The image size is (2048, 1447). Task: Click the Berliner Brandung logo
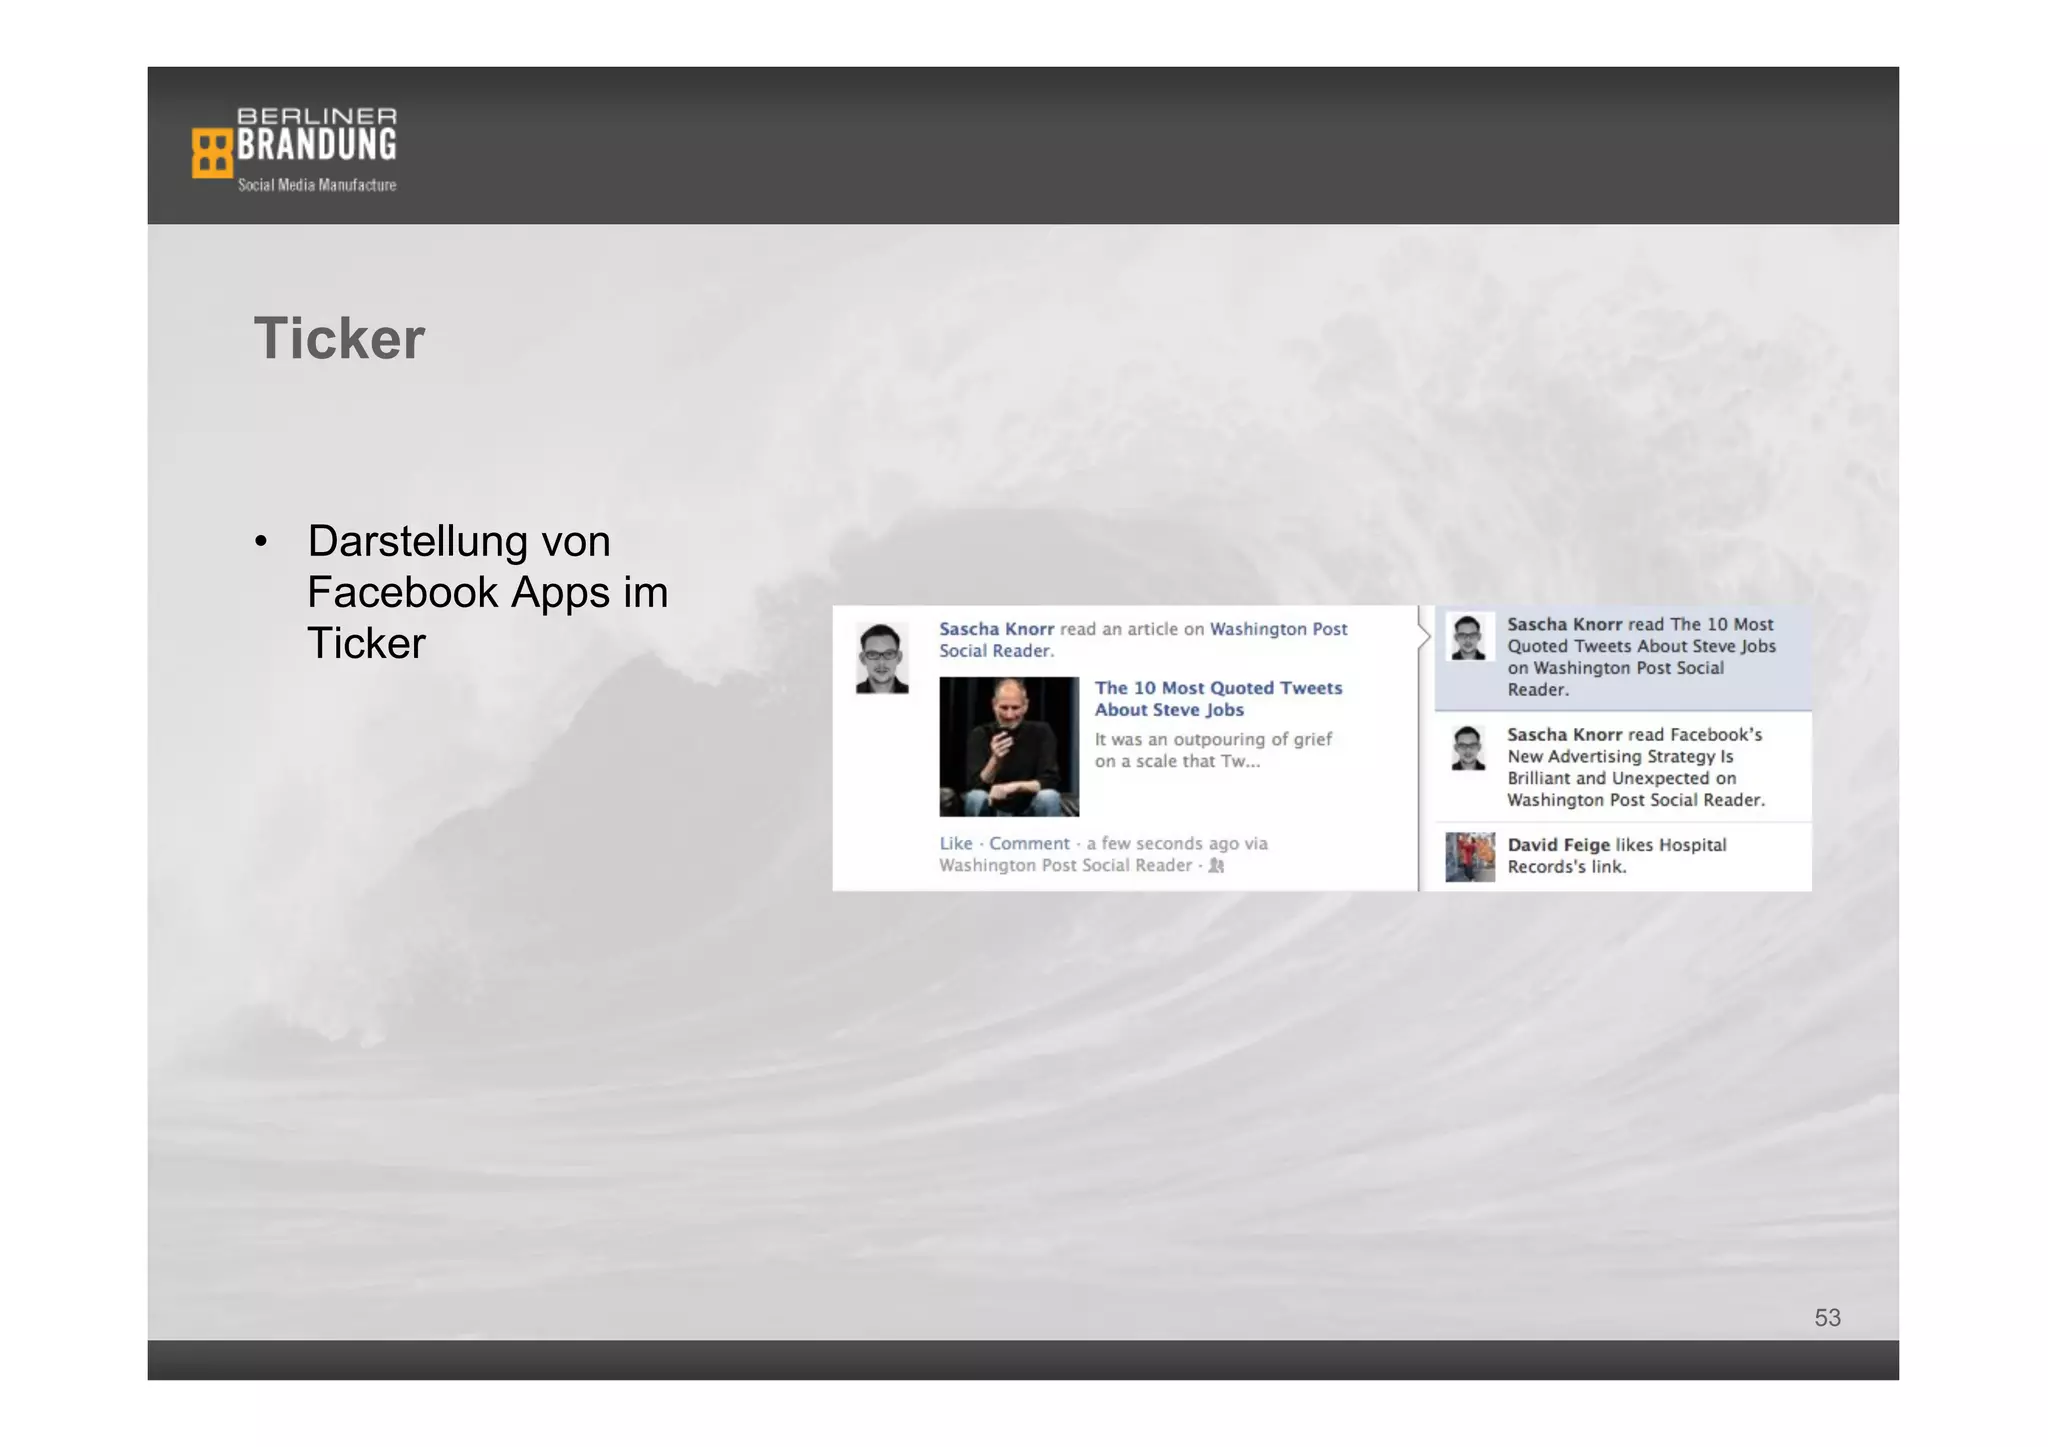click(x=294, y=149)
